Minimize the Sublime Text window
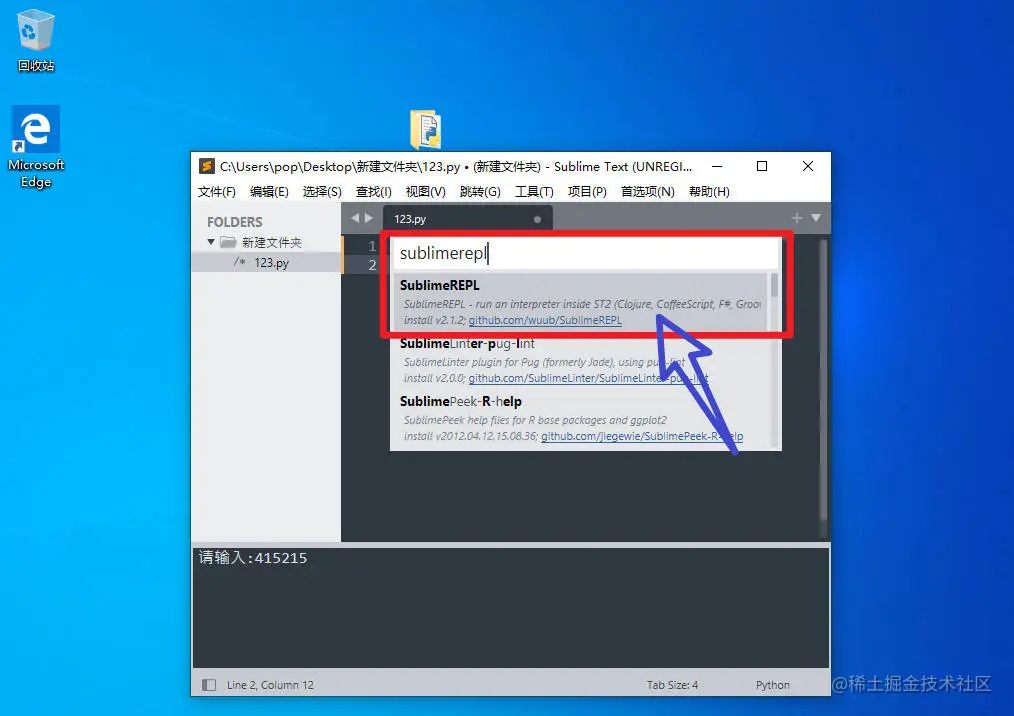This screenshot has height=716, width=1014. 717,166
